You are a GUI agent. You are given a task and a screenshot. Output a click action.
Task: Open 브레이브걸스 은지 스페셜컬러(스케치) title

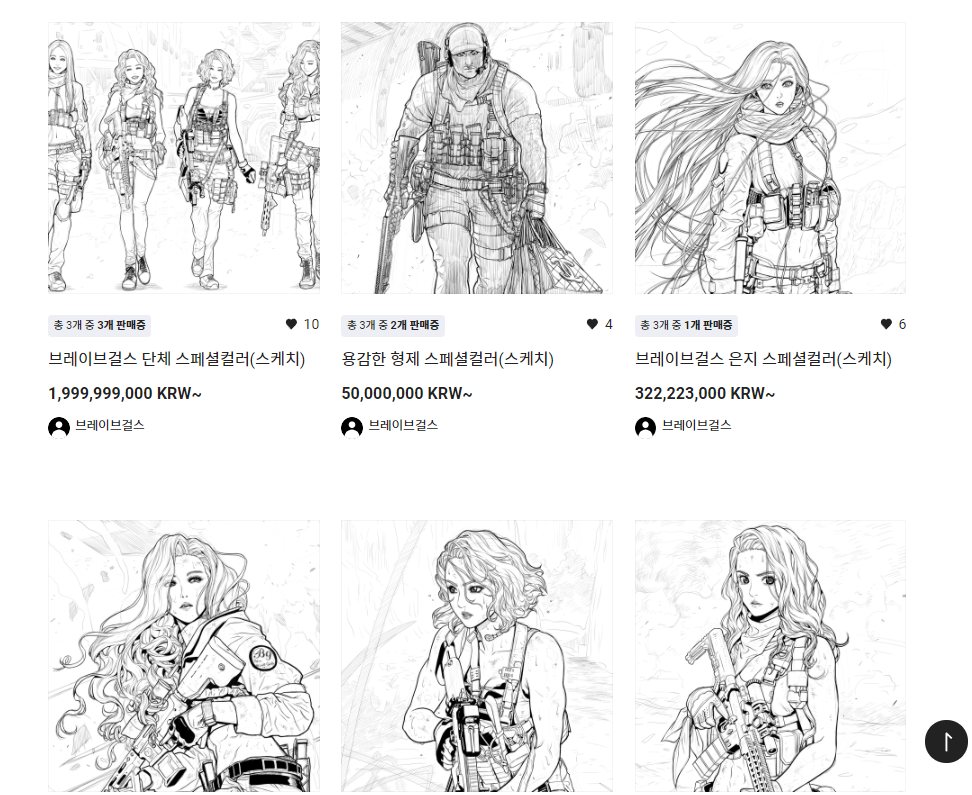click(763, 359)
